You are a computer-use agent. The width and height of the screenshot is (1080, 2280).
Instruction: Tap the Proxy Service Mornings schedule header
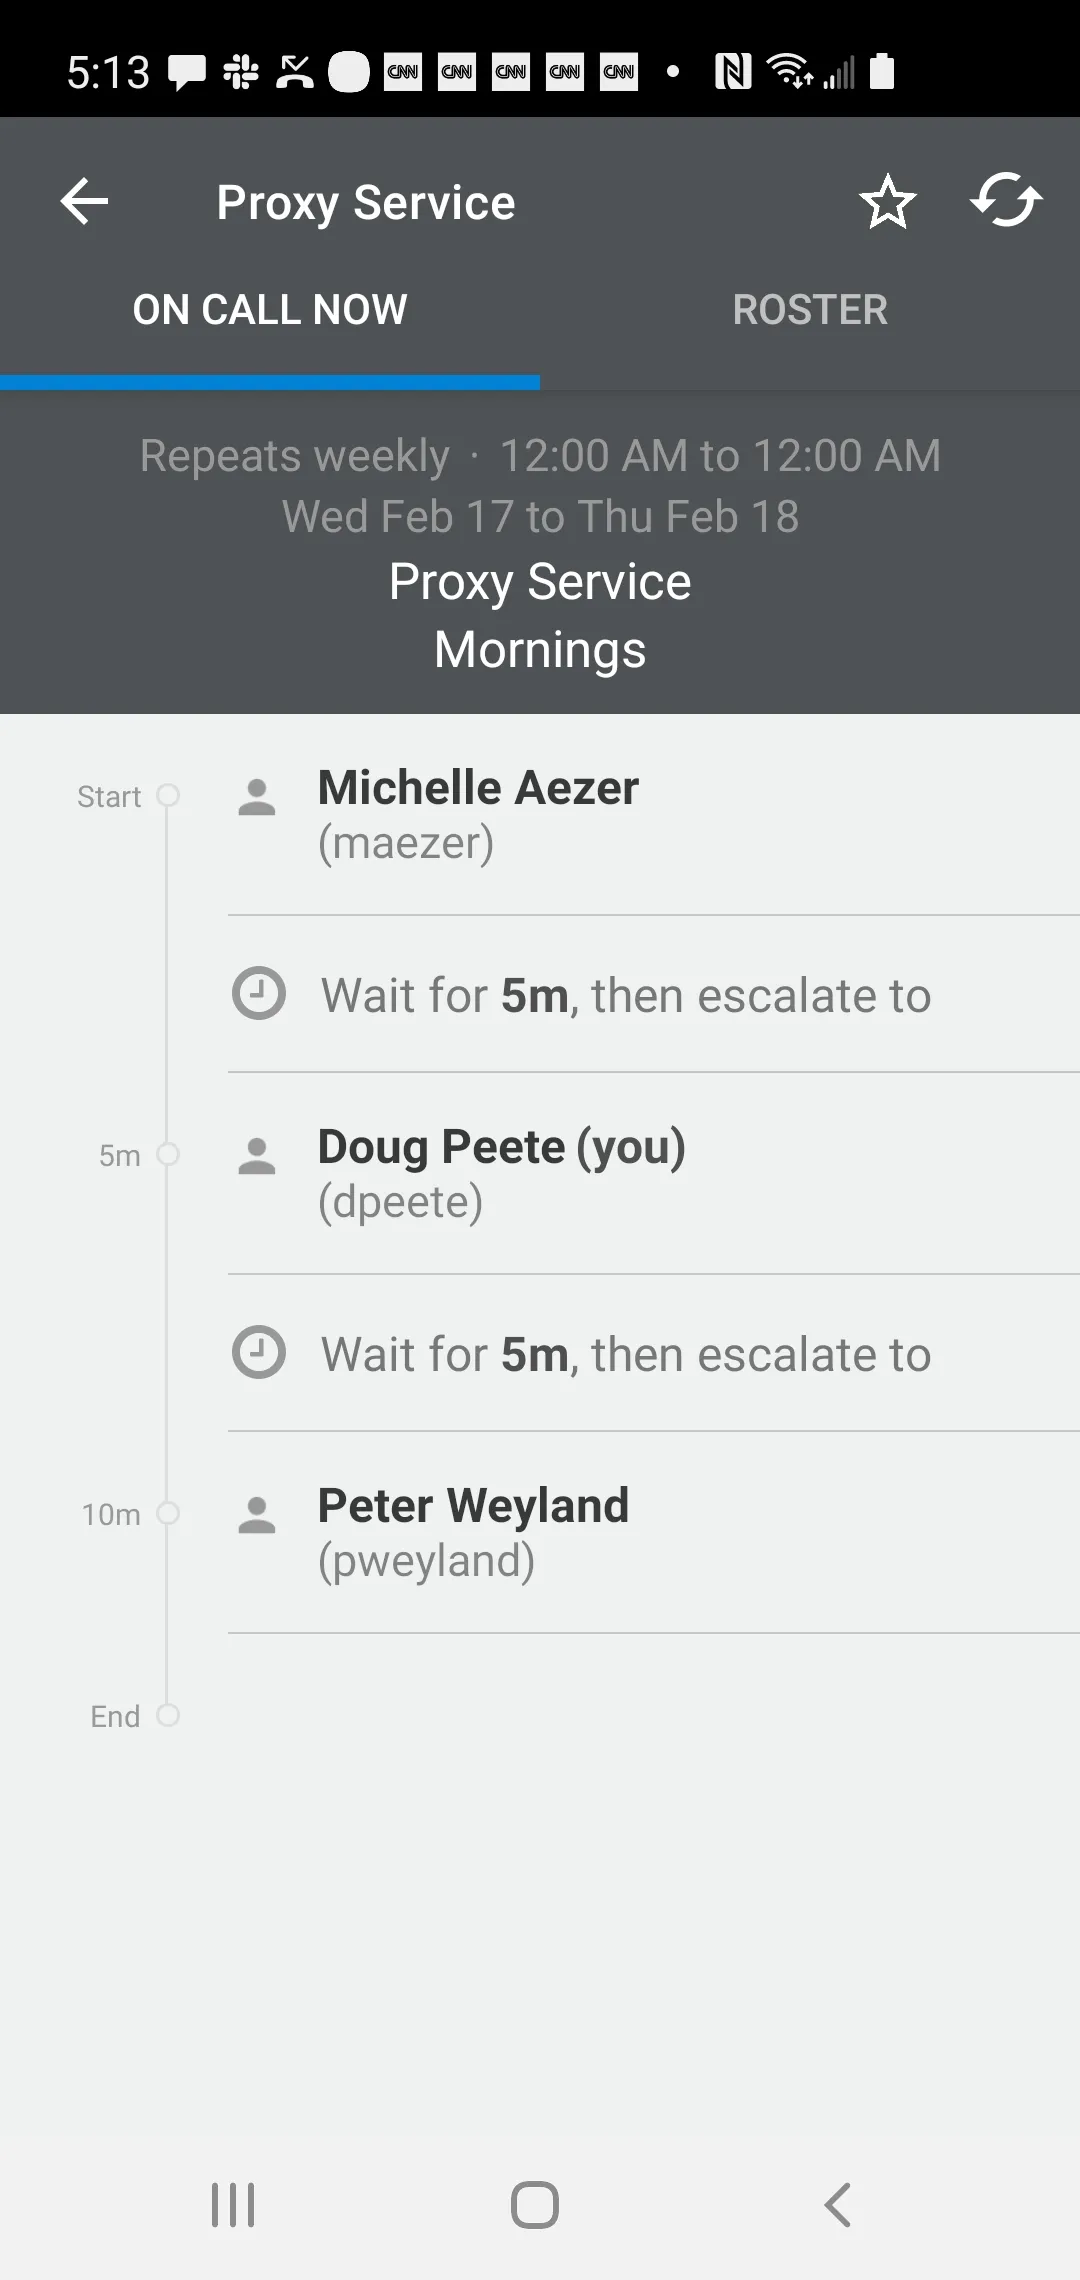[540, 615]
